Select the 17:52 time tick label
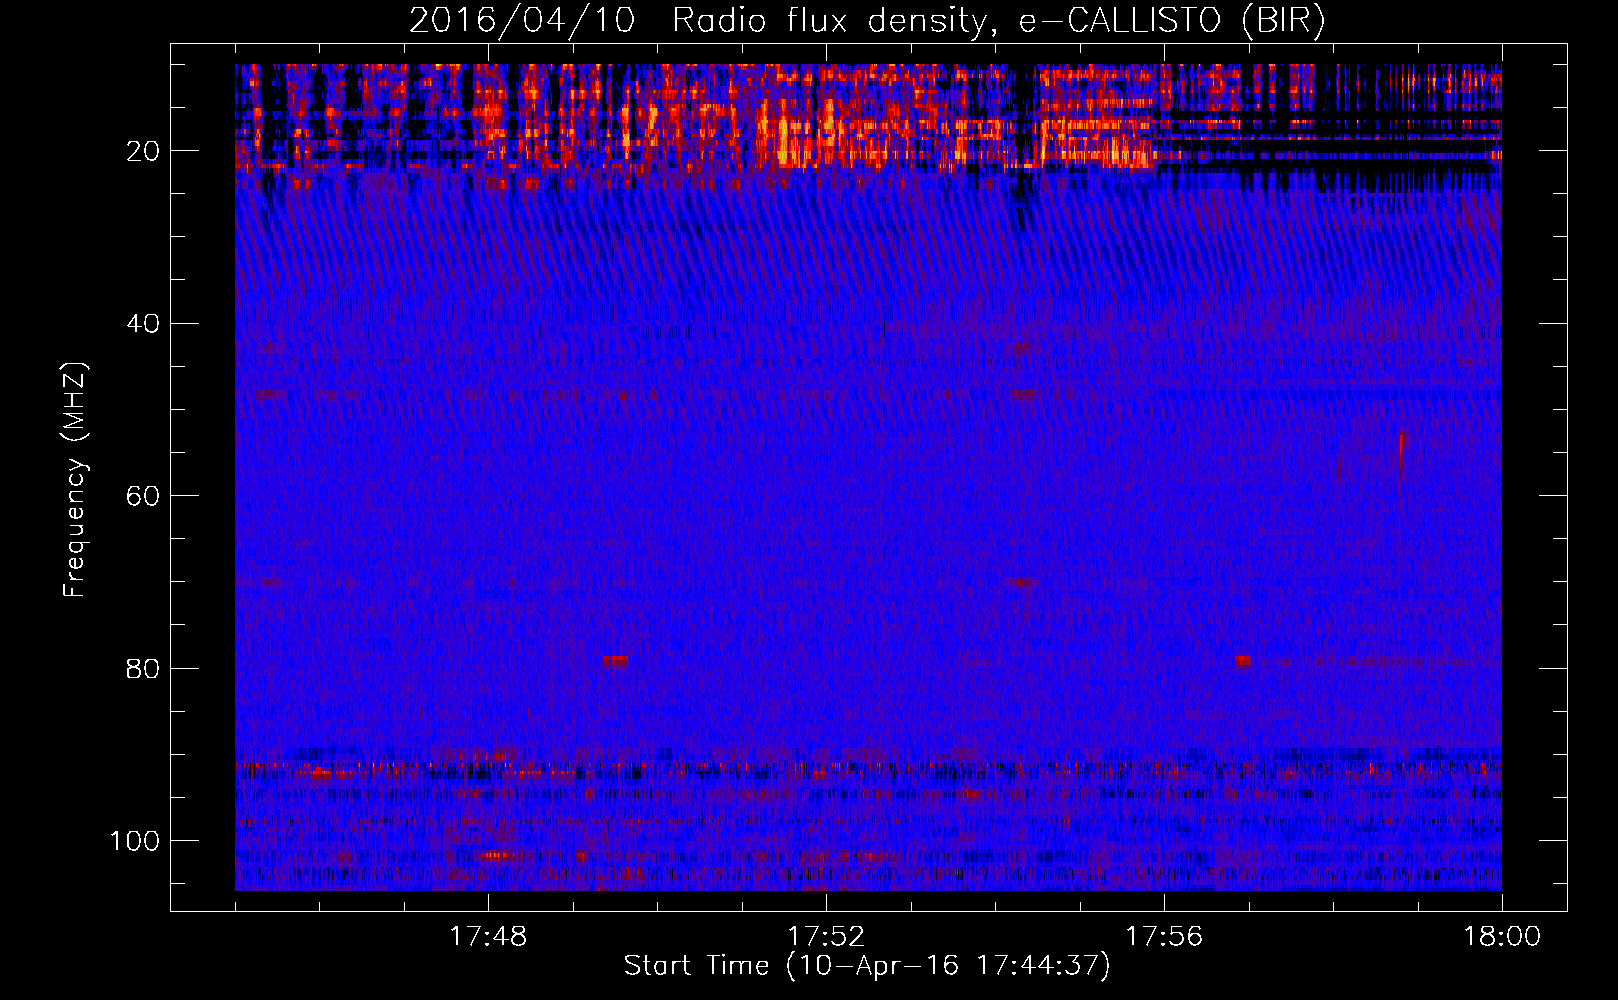Viewport: 1618px width, 1000px height. (826, 936)
